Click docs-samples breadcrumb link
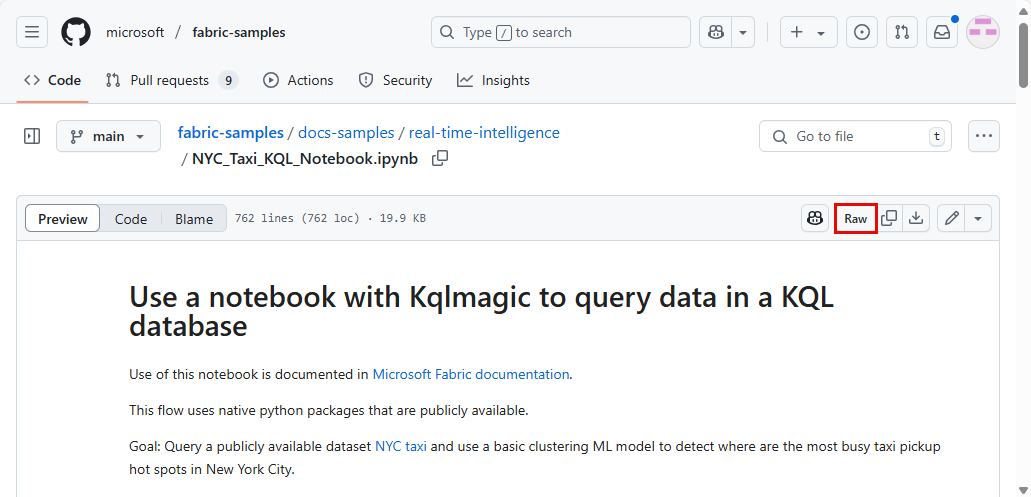Screen dimensions: 1031x497 coord(347,133)
